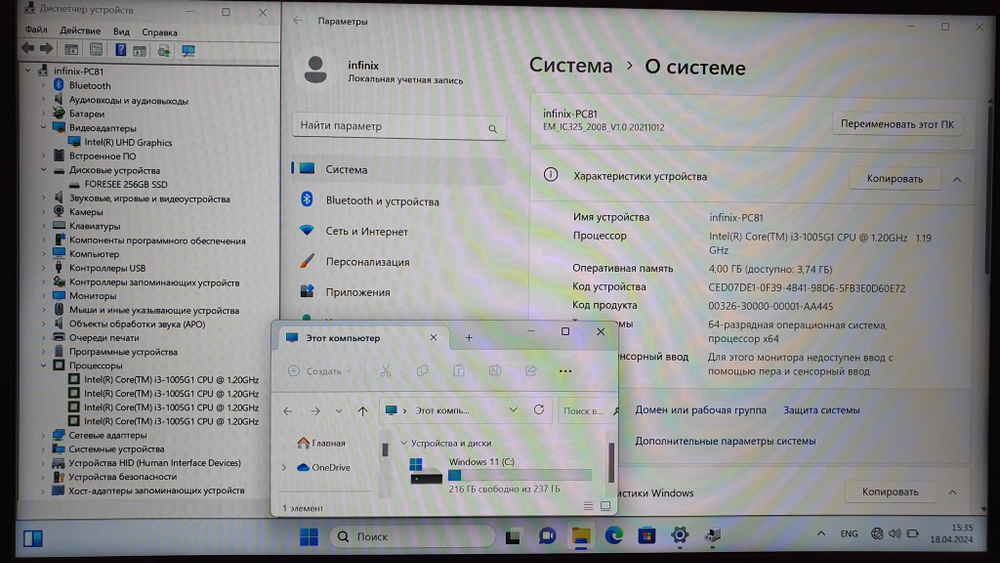Open Главная in Explorer navigation pane

coord(321,442)
